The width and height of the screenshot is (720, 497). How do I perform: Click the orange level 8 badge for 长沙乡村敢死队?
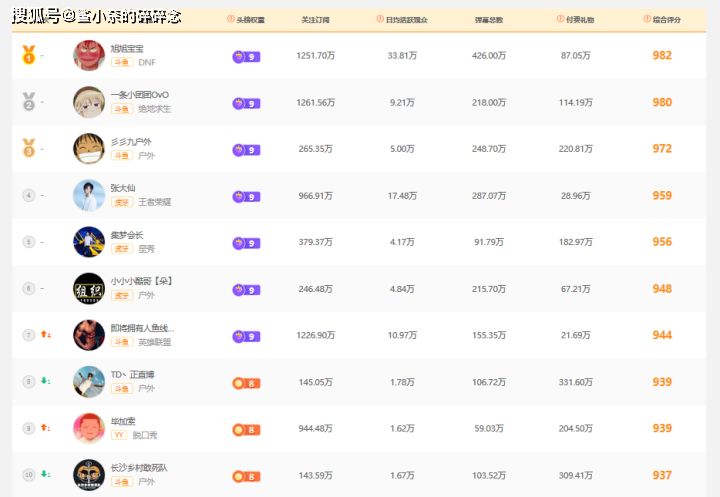coord(246,476)
